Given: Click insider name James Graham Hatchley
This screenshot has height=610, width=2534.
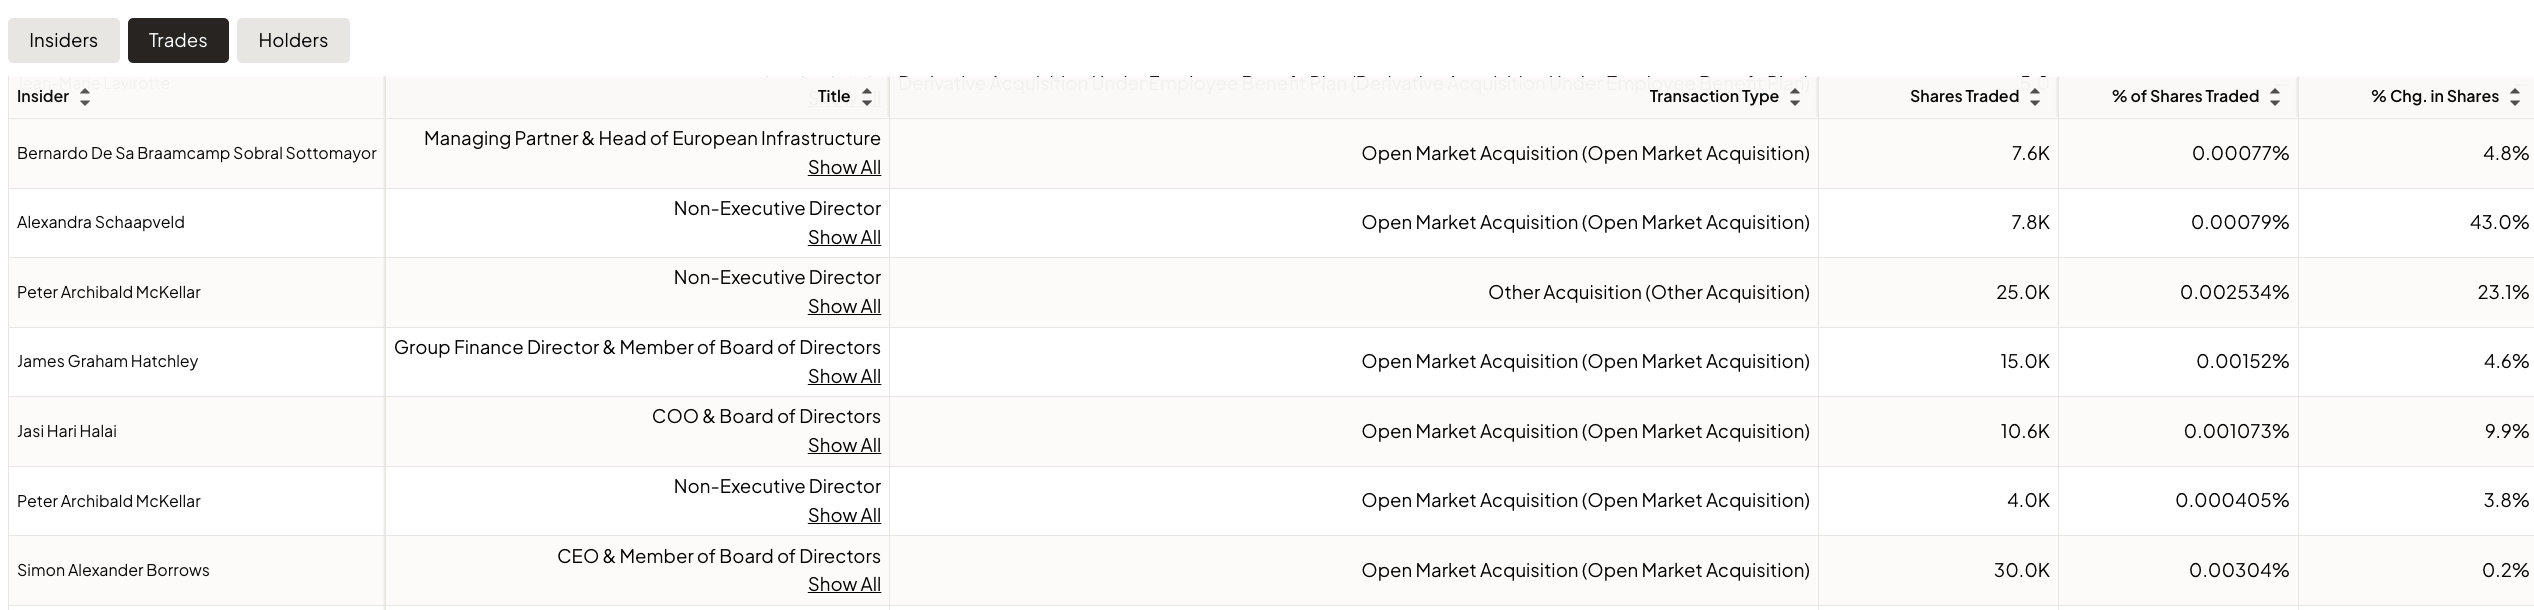Looking at the screenshot, I should click(x=108, y=361).
